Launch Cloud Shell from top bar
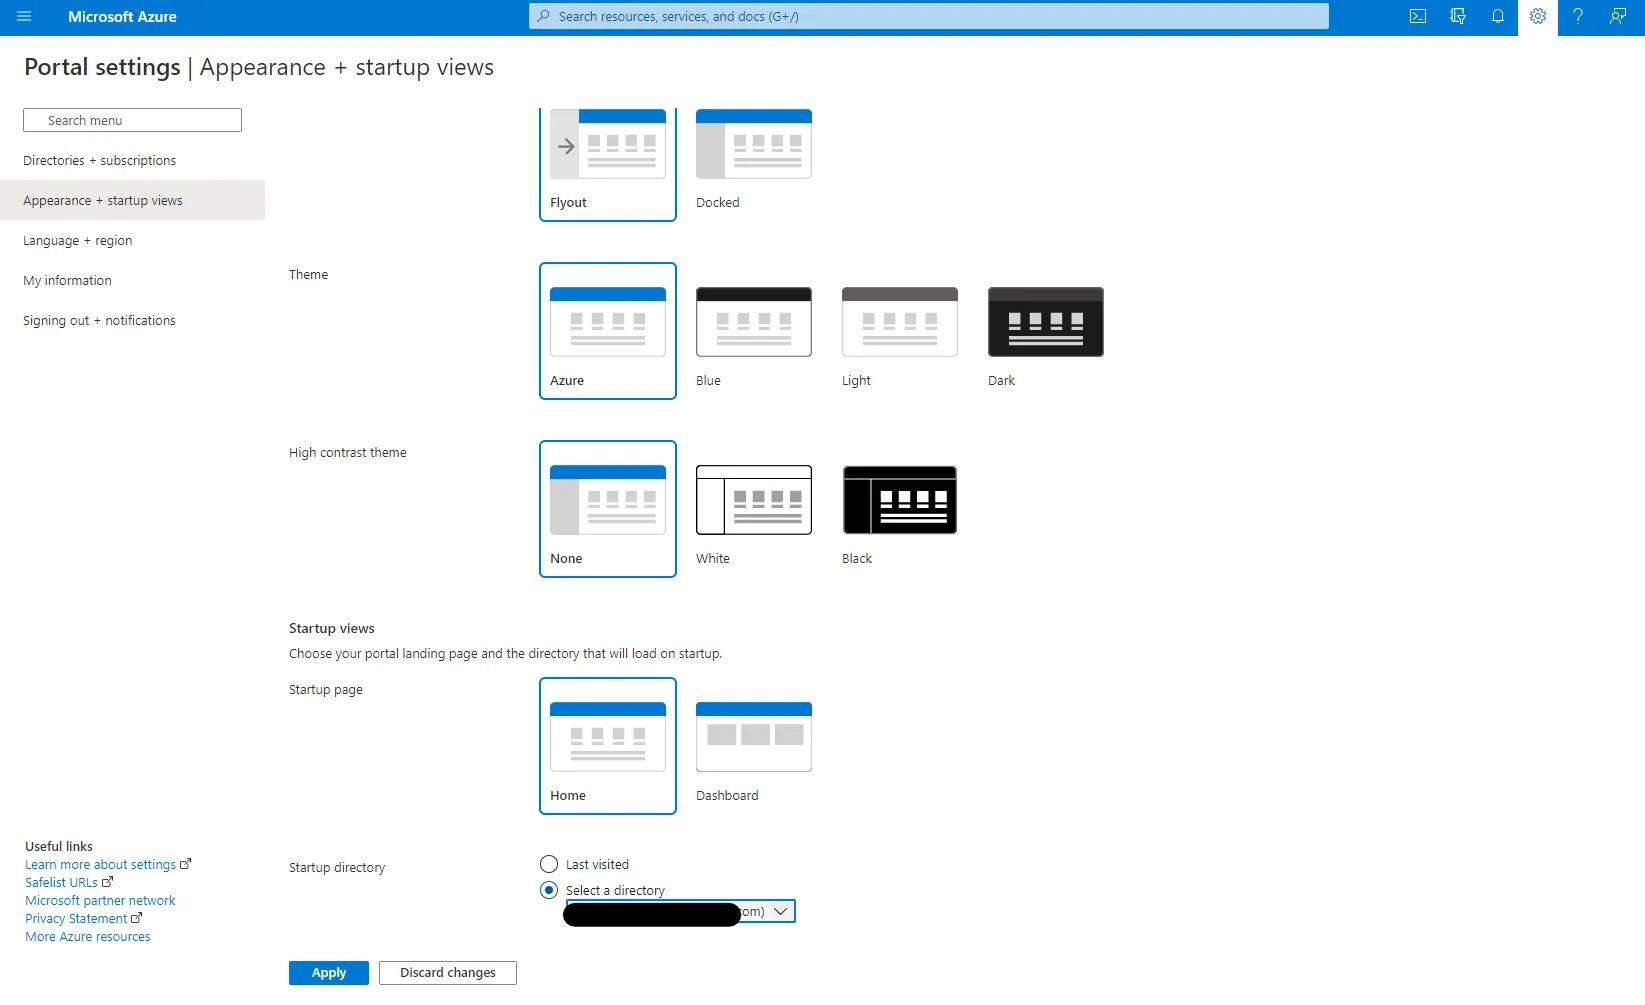1645x1005 pixels. pos(1418,17)
